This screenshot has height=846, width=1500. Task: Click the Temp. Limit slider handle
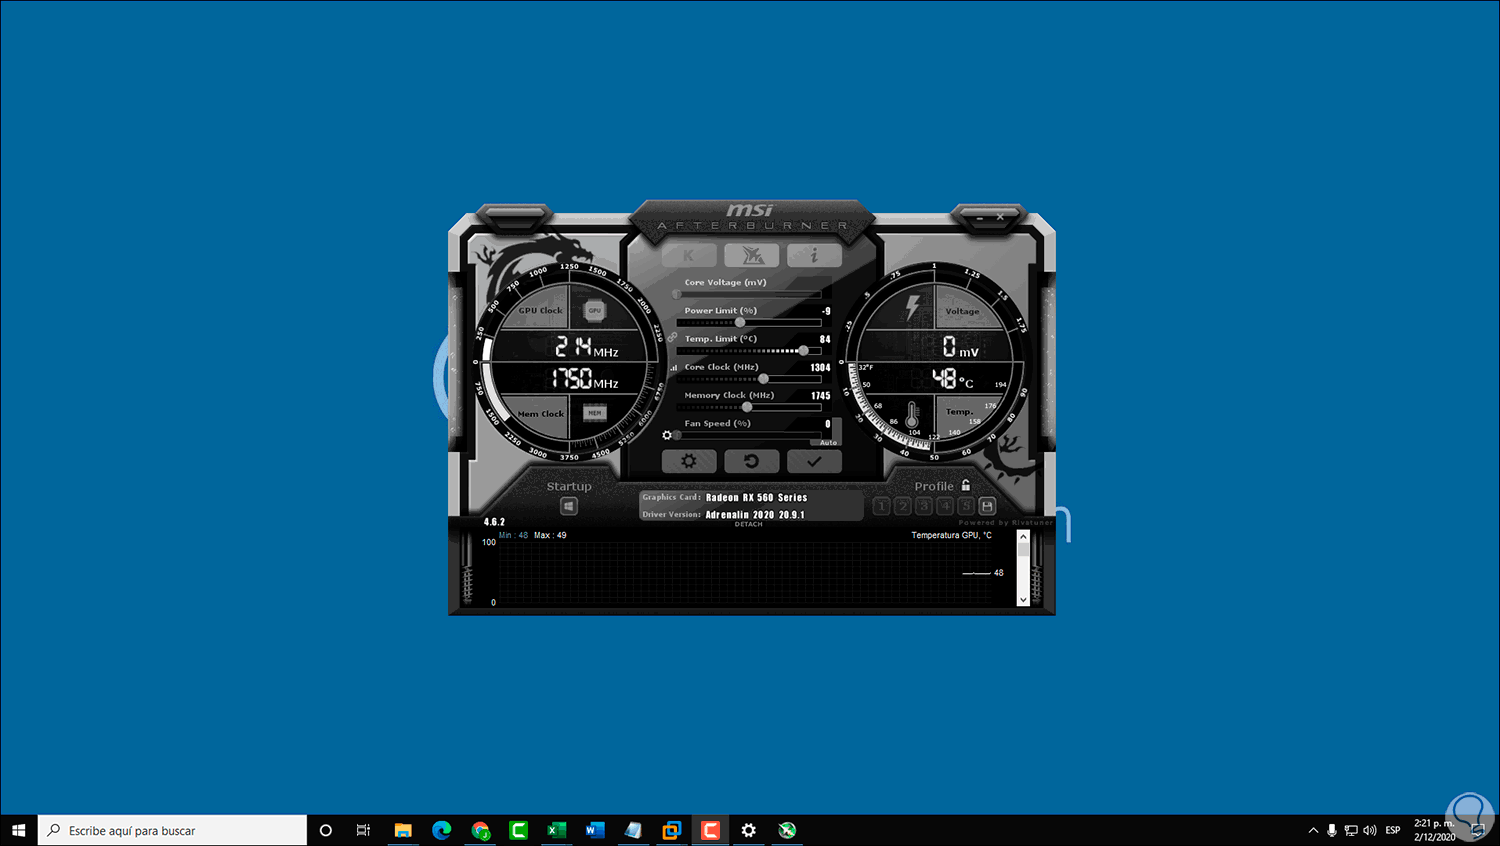[803, 351]
